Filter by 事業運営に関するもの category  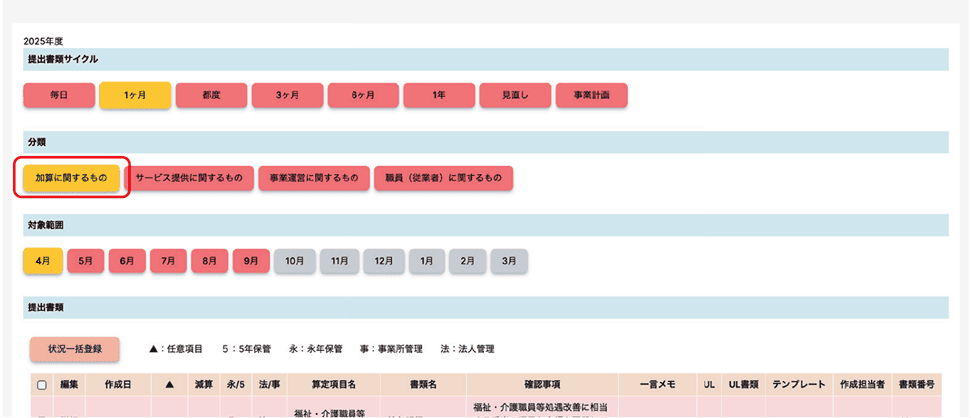pyautogui.click(x=314, y=178)
